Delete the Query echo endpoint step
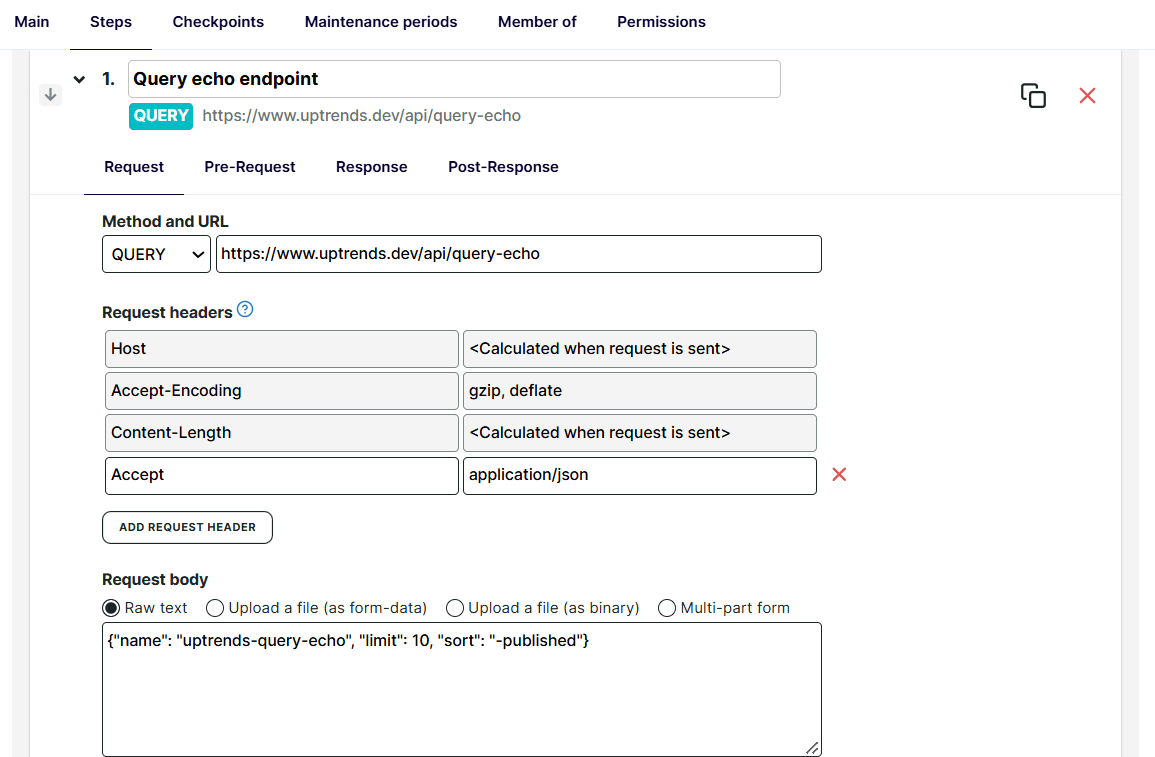The image size is (1155, 757). pyautogui.click(x=1087, y=96)
